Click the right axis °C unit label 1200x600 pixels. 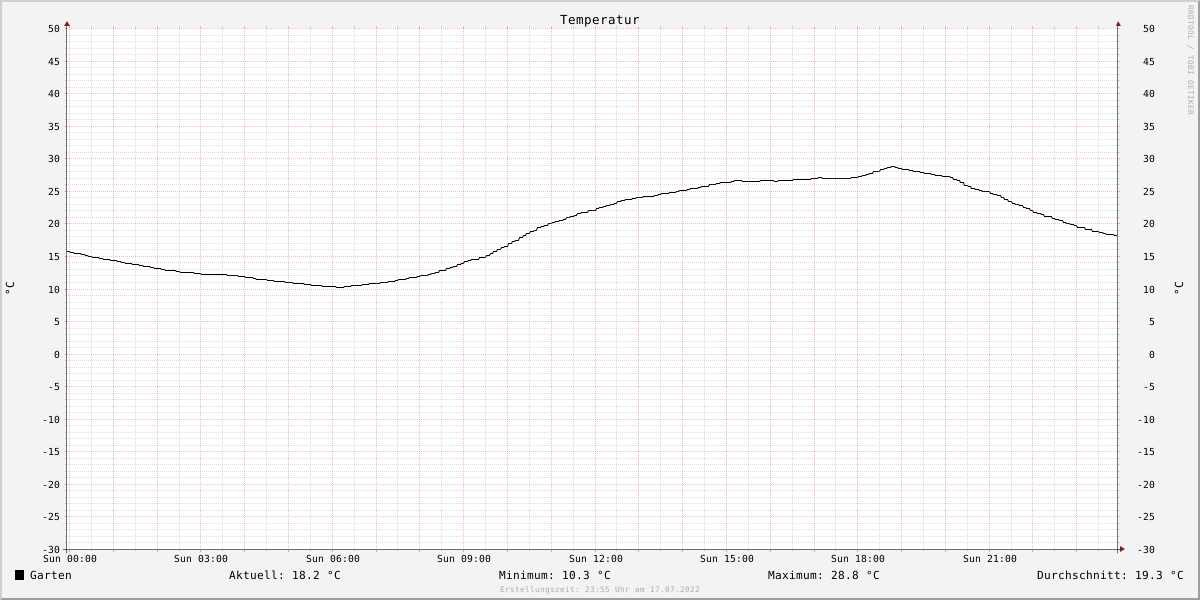[1178, 288]
